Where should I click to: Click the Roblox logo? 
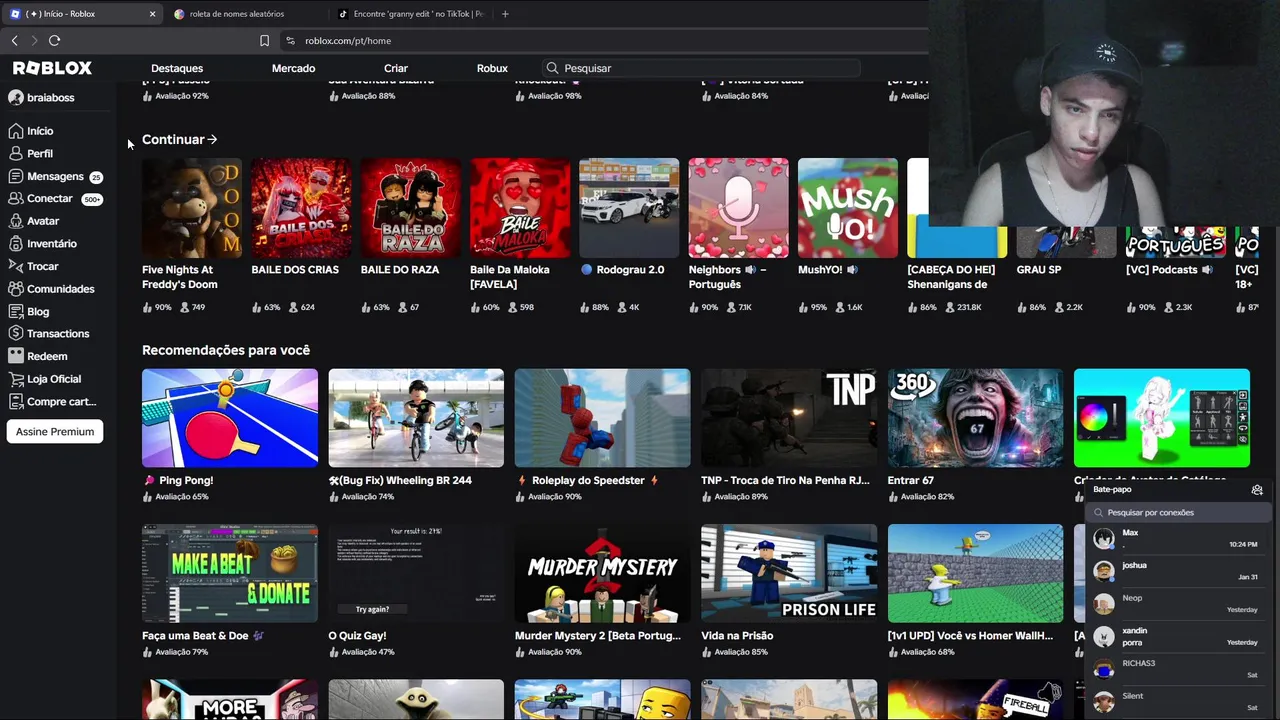(x=52, y=68)
